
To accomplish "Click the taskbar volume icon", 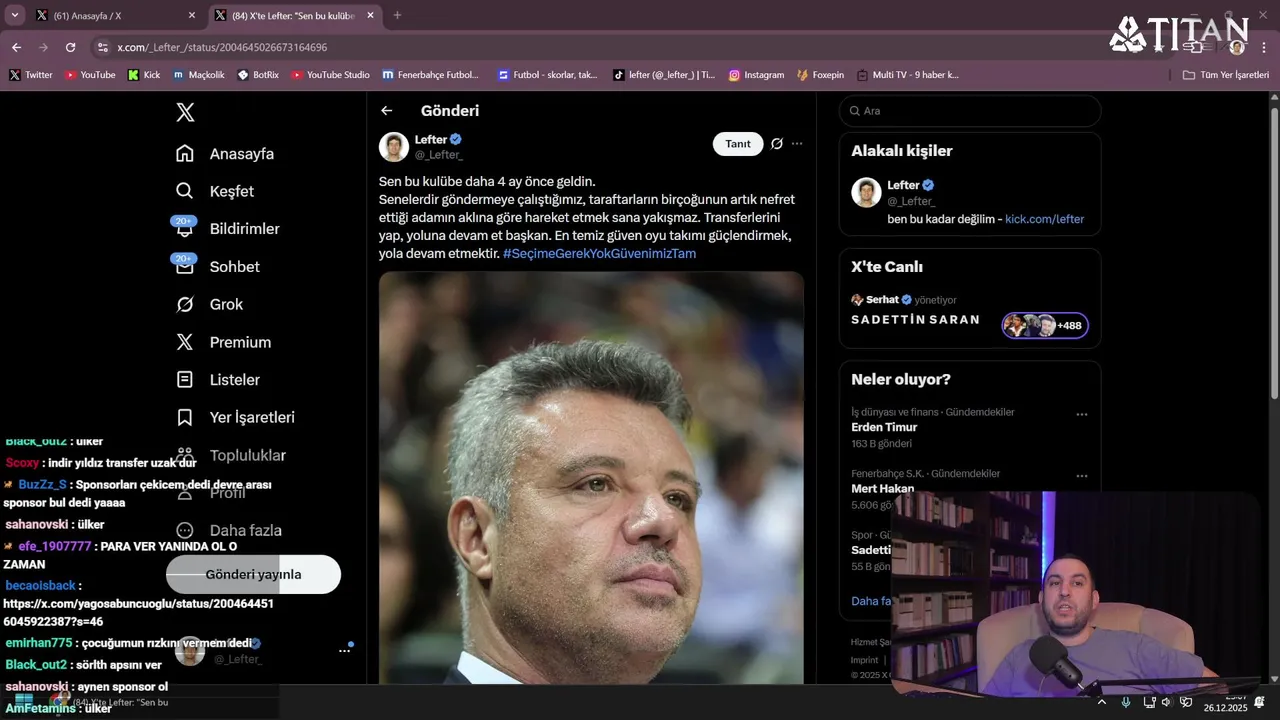I will click(x=1166, y=702).
